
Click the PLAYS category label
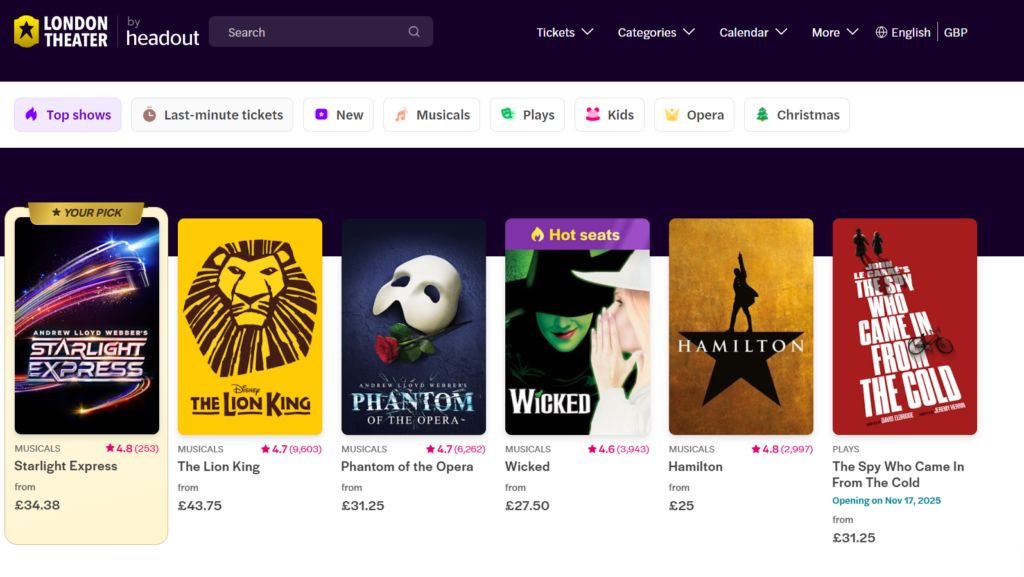pos(846,449)
